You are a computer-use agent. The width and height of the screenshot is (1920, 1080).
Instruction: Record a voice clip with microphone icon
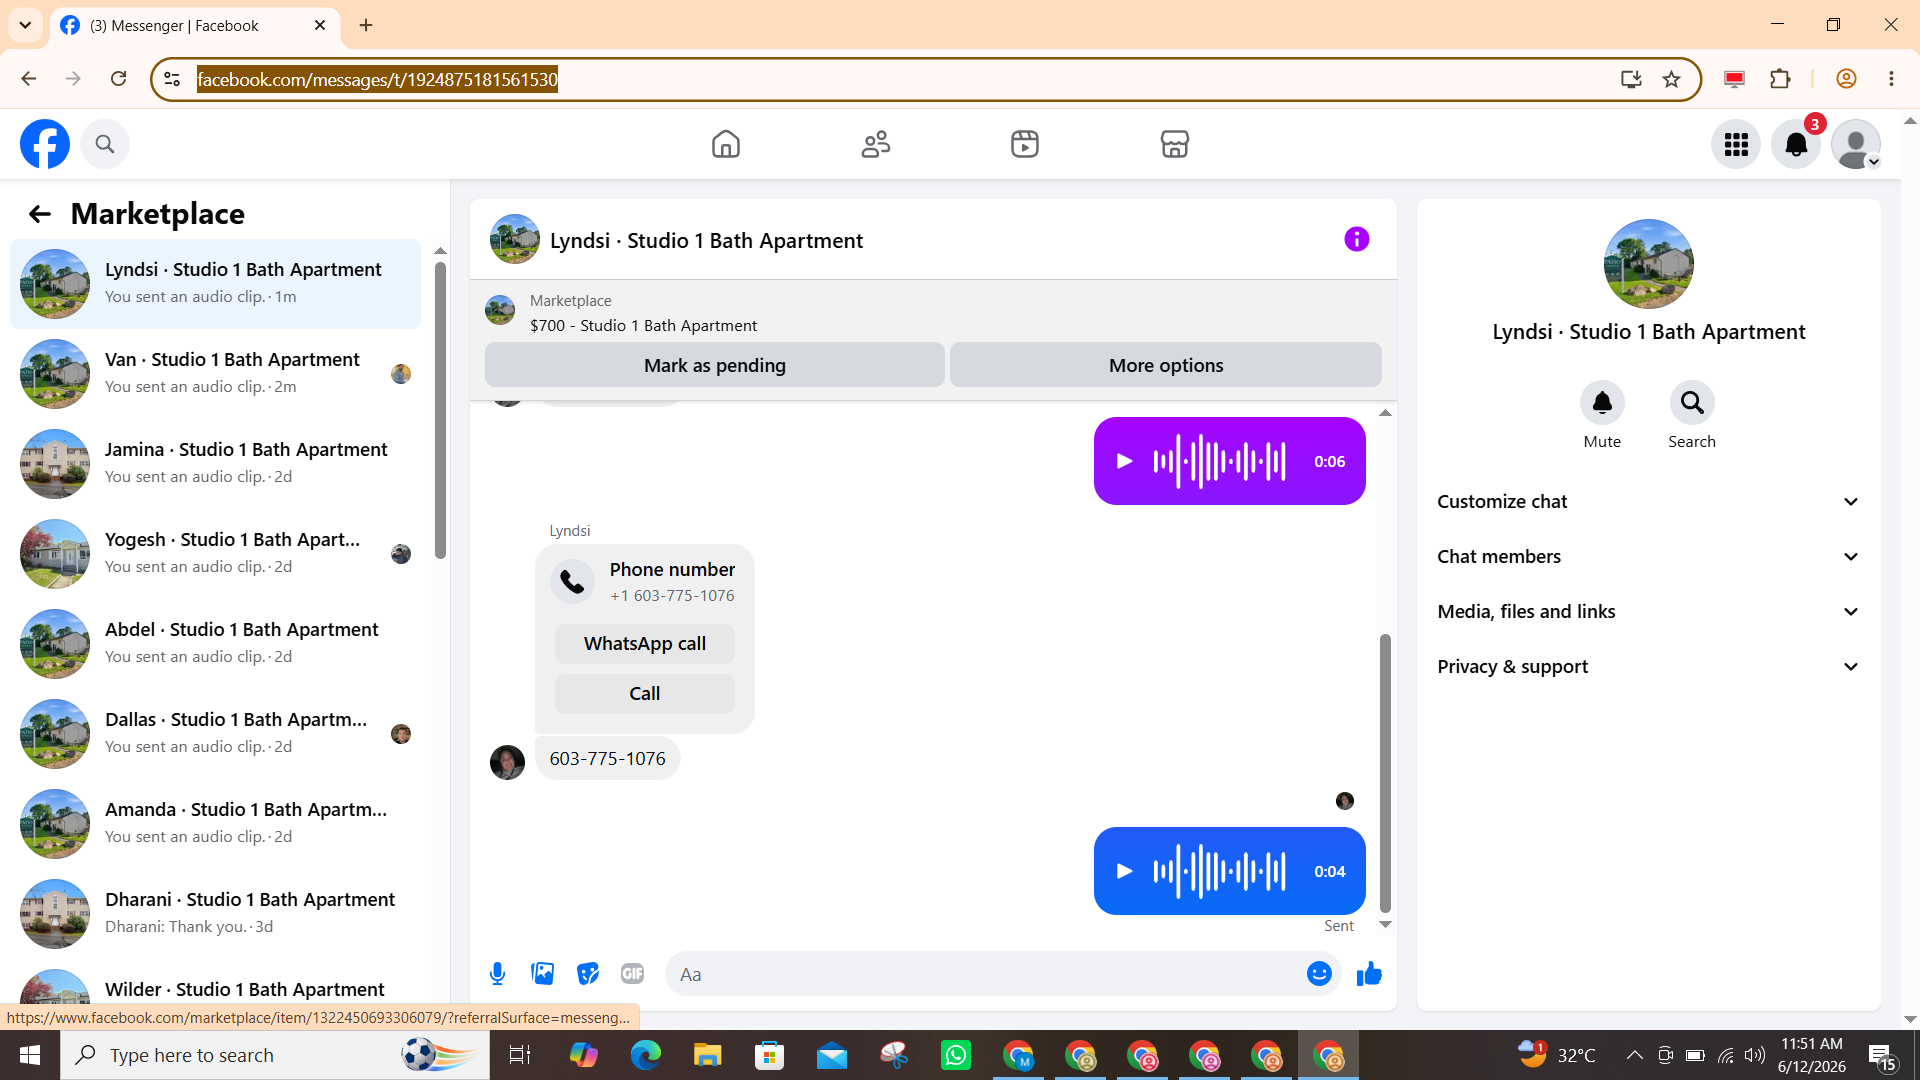tap(497, 974)
